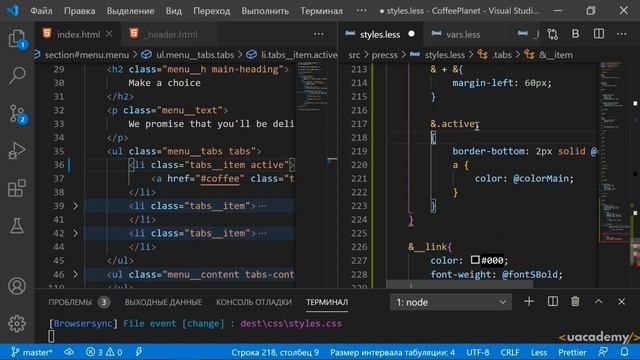
Task: Expand folded code at line 39
Action: [x=76, y=206]
